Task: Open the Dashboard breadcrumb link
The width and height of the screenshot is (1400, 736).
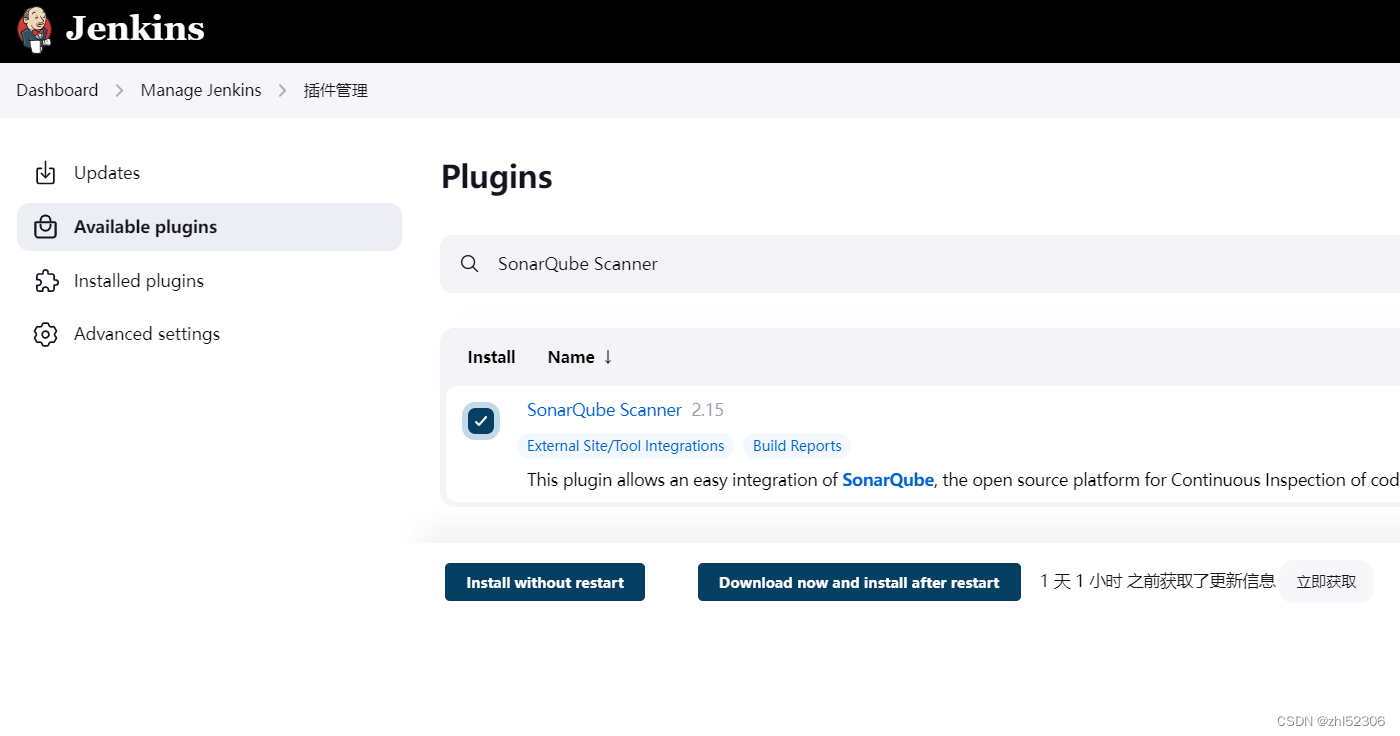Action: pos(57,90)
